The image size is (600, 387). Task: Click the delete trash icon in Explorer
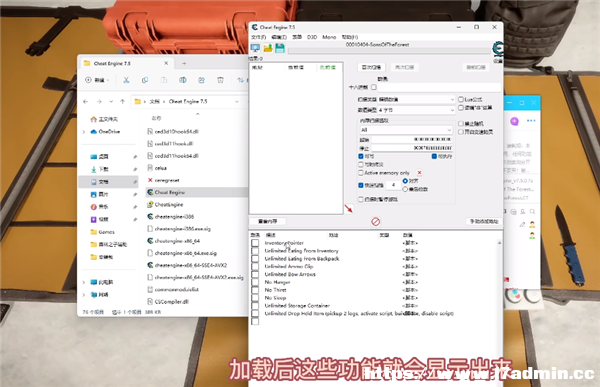pyautogui.click(x=220, y=80)
